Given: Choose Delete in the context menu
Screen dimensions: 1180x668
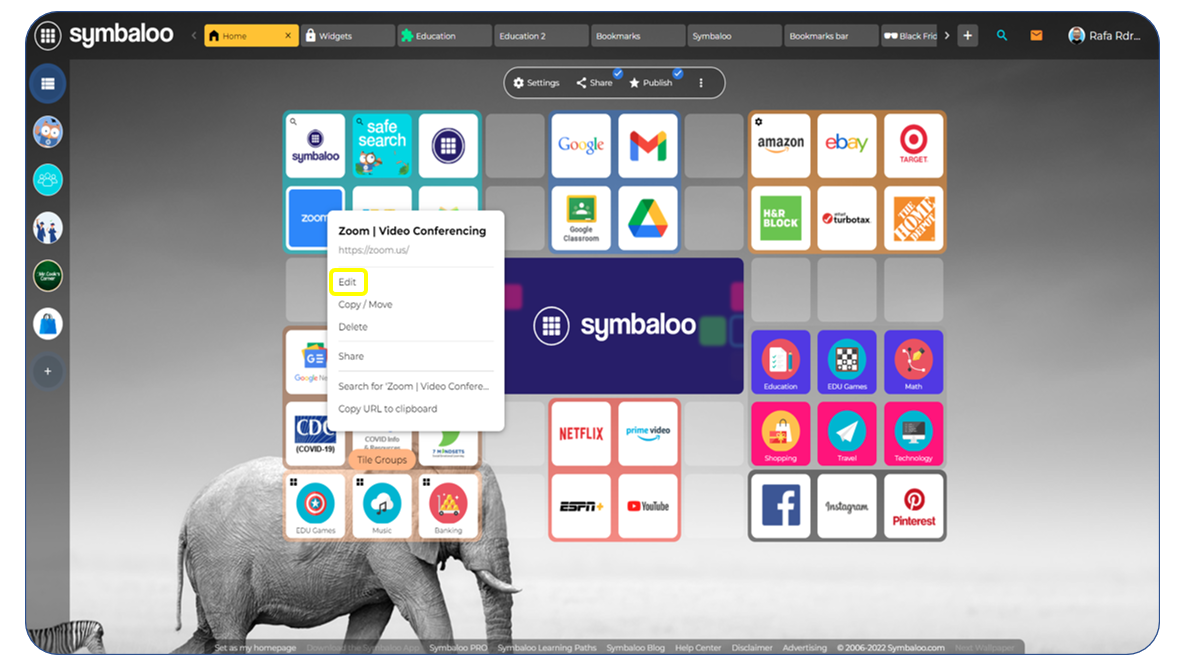Looking at the screenshot, I should tap(353, 327).
